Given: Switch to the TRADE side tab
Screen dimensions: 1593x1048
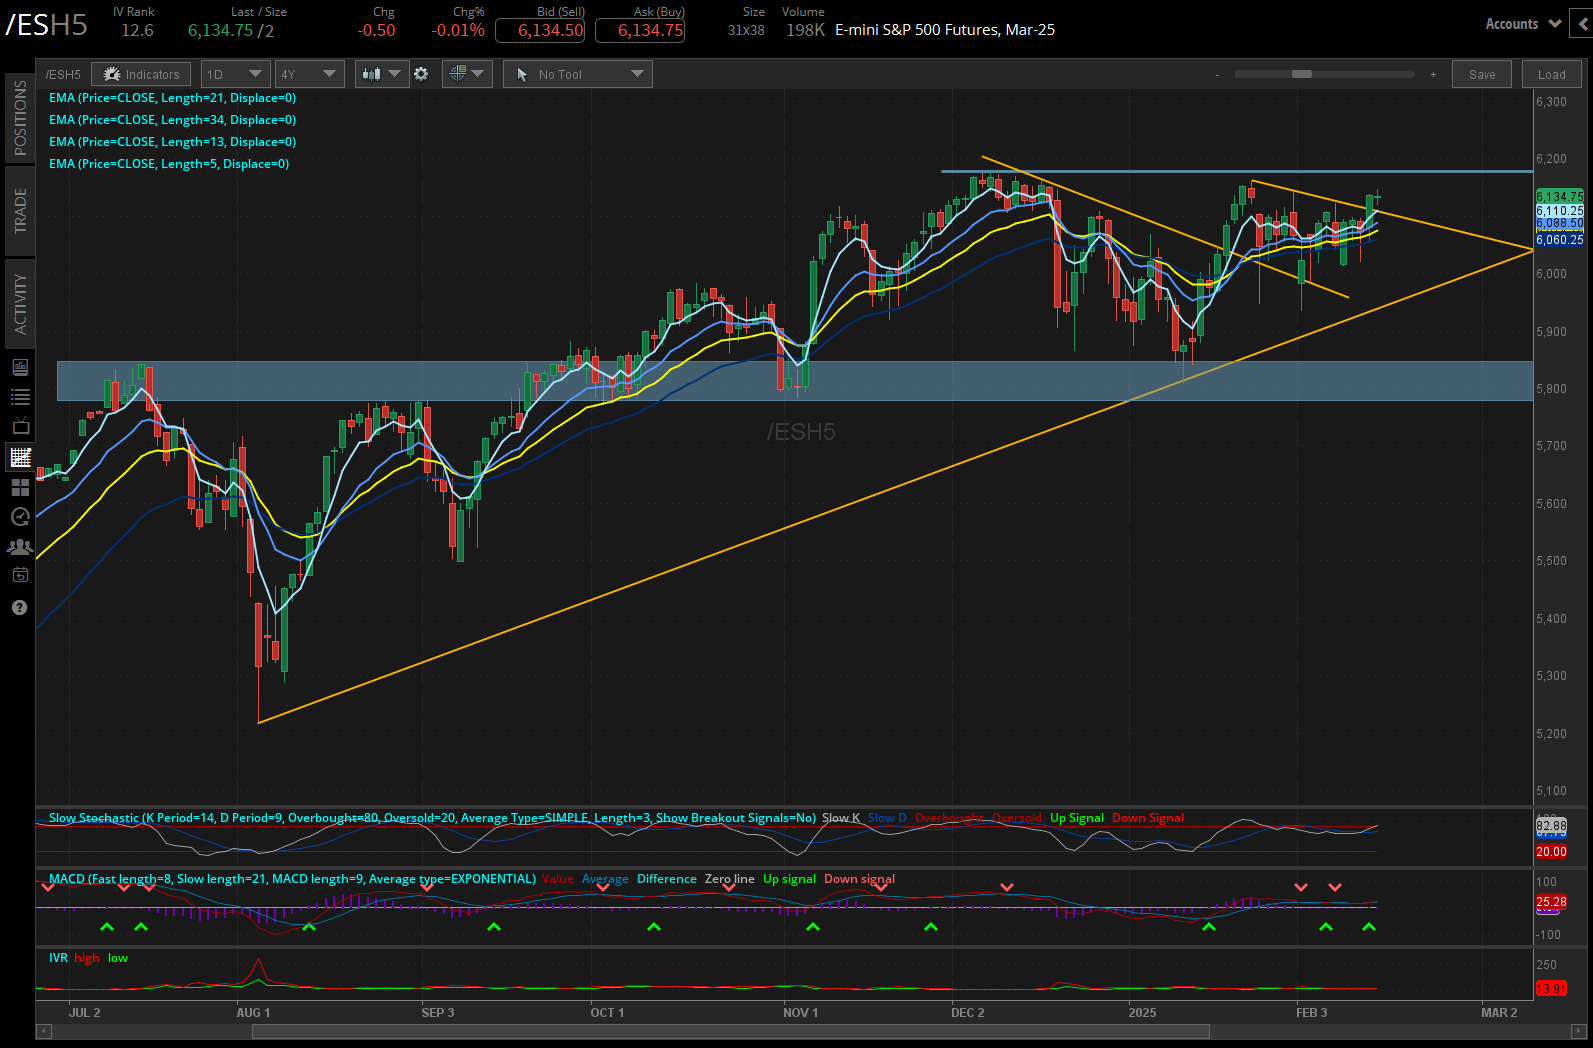Looking at the screenshot, I should [20, 211].
